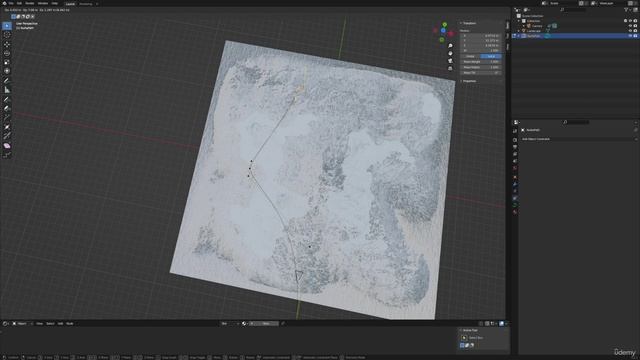Toggle camera view with the camera icon
The image size is (640, 360).
point(450,61)
